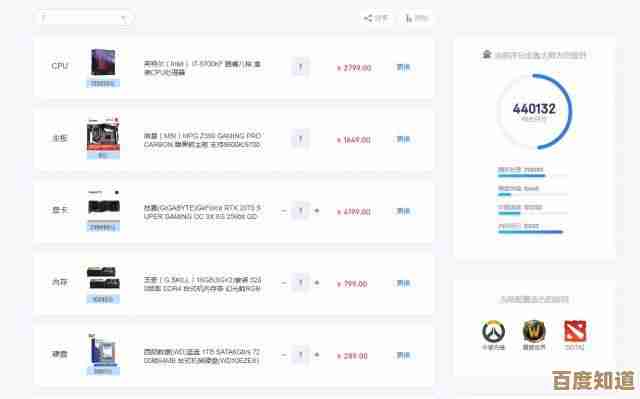Open the Gigabyte RTX 2070 Super graphics card thumbnail
Viewport: 640px width, 399px height.
click(x=104, y=206)
